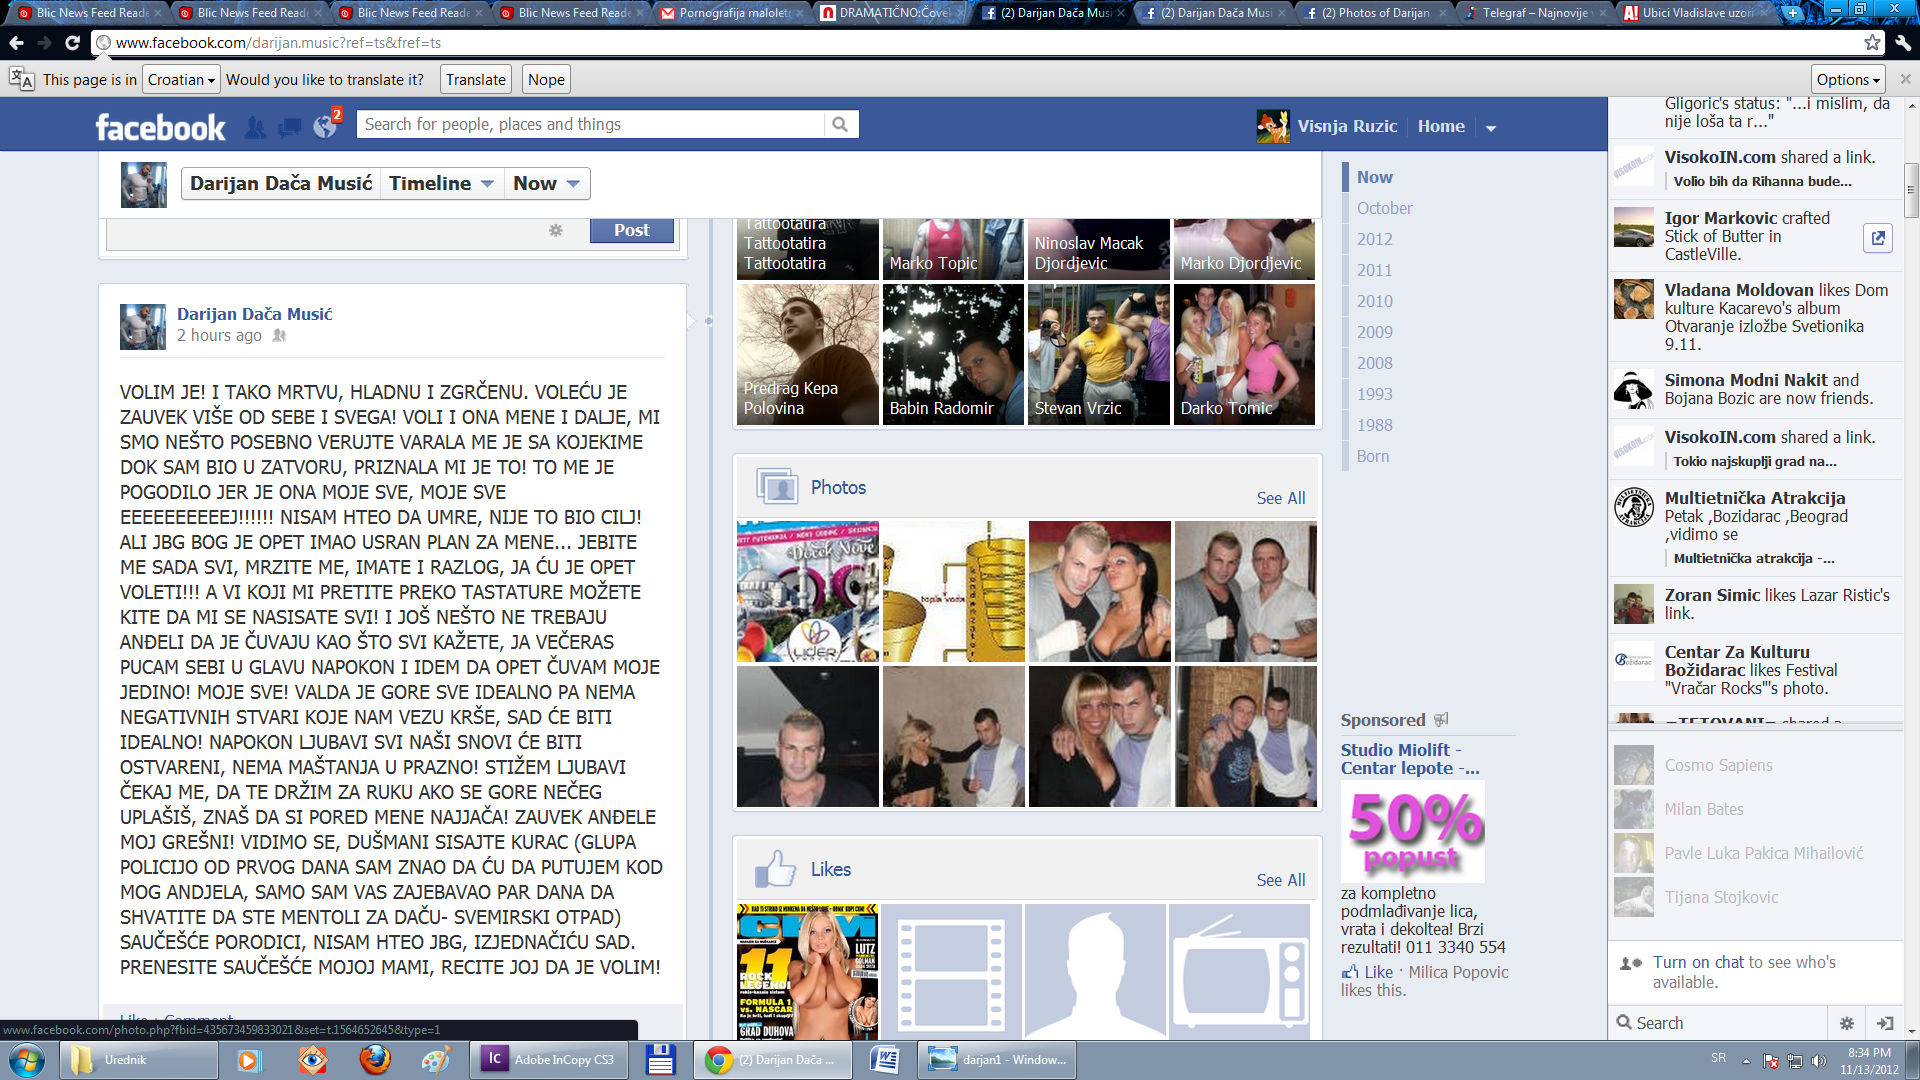
Task: Open the post audience settings gear
Action: click(x=556, y=230)
